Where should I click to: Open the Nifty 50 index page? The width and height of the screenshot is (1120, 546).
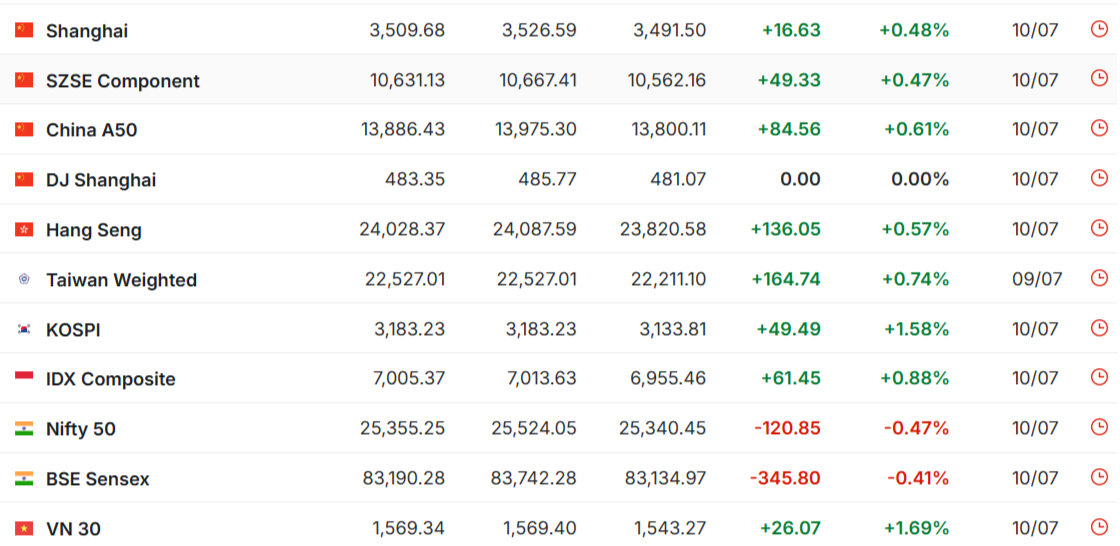point(81,430)
